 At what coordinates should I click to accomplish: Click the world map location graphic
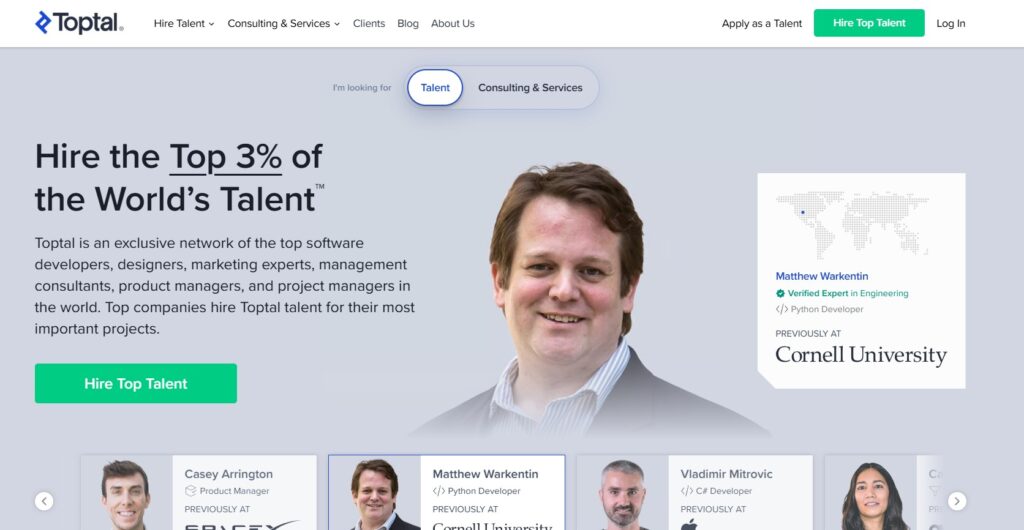point(852,224)
